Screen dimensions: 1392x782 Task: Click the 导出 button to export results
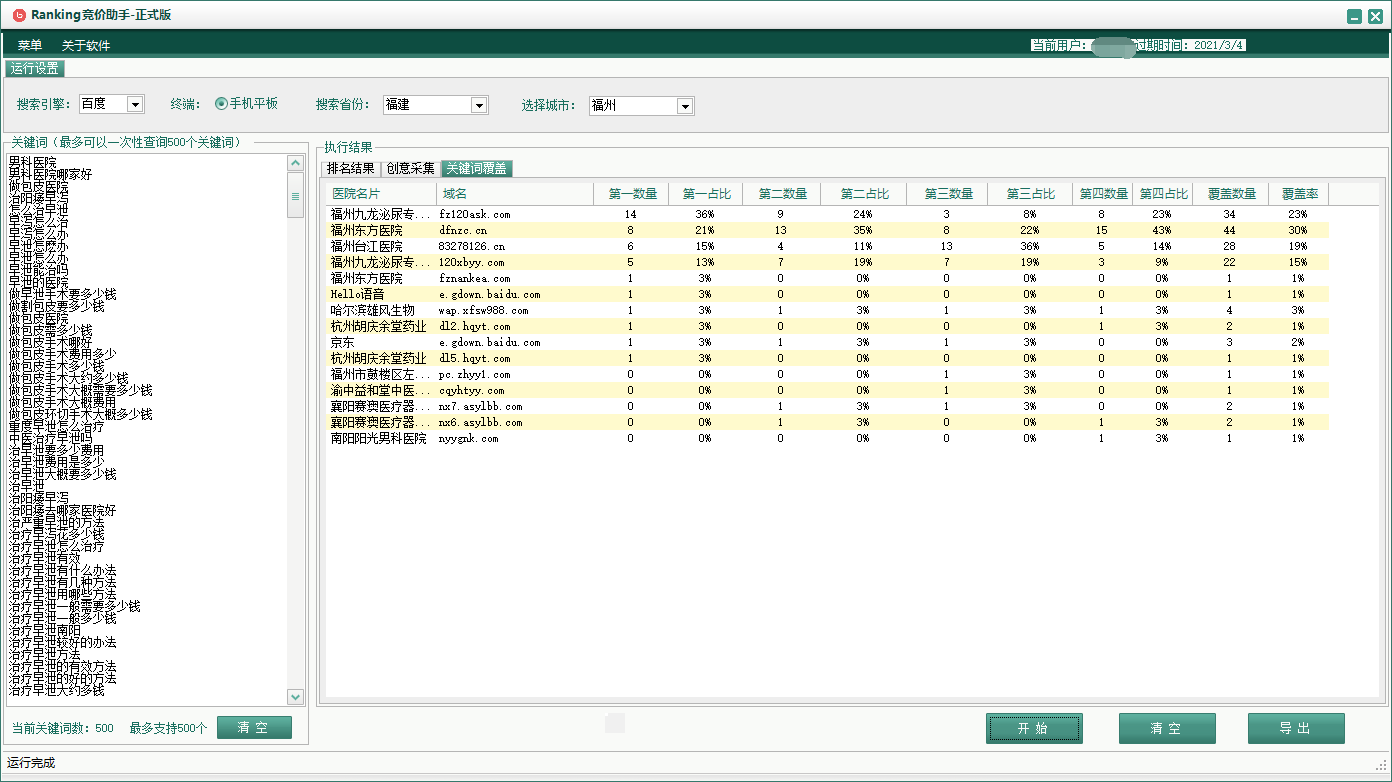coord(1296,728)
